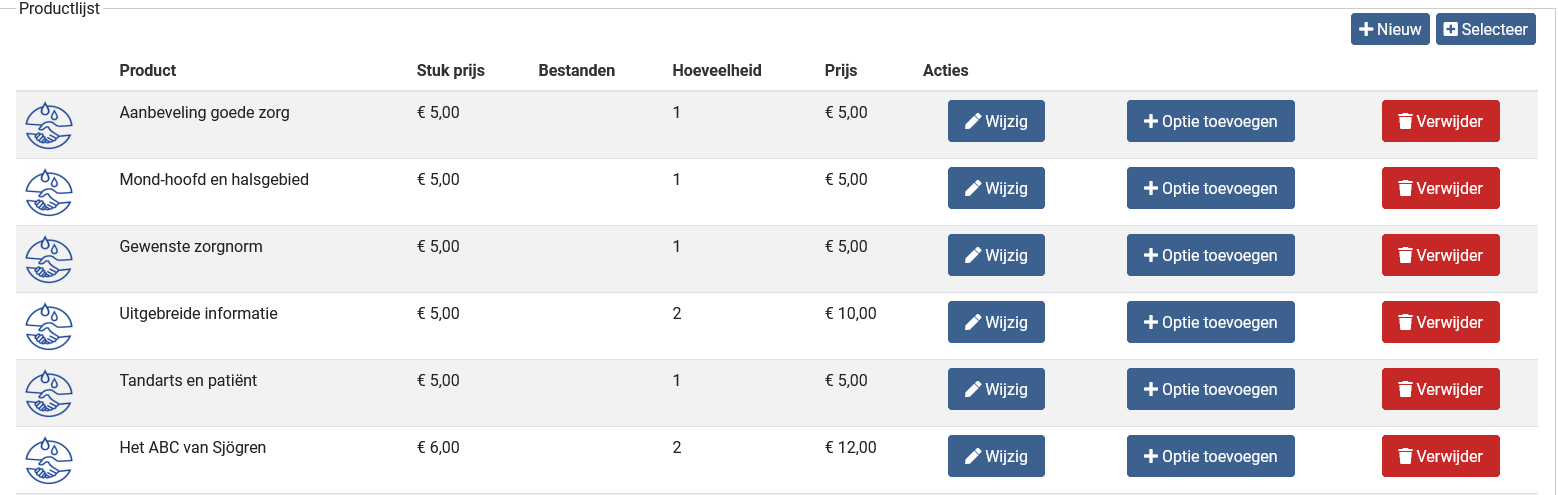Click the icon next to Tandarts en patiënt
This screenshot has height=495, width=1558.
coord(49,393)
